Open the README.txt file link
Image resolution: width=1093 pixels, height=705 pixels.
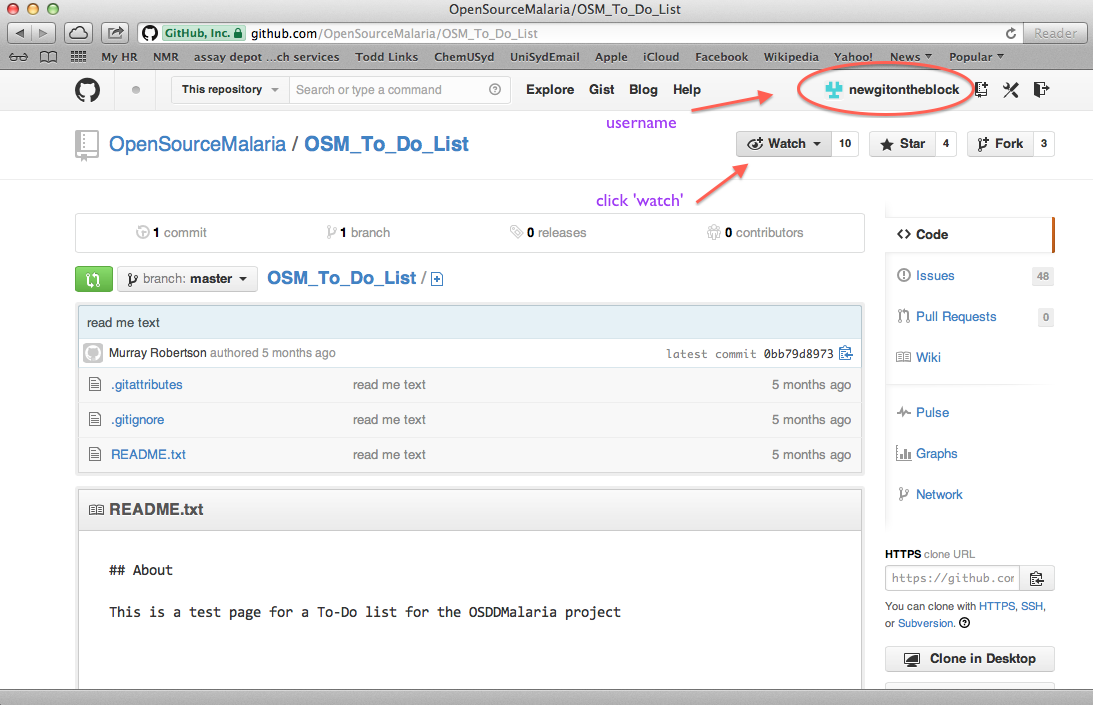(148, 455)
